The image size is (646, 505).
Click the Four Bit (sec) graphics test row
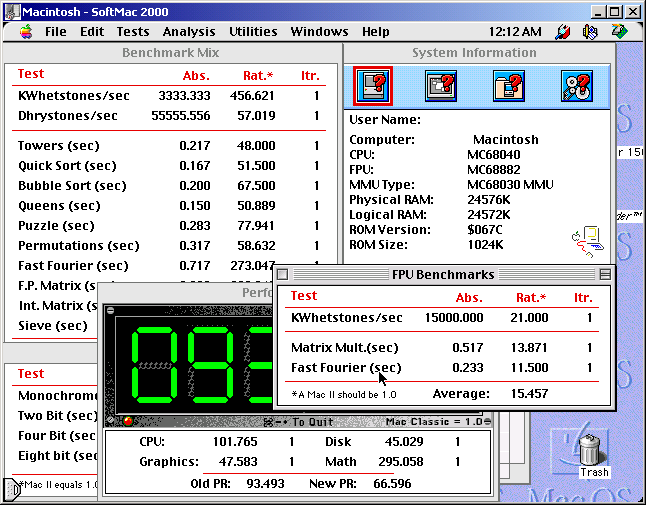tap(55, 436)
